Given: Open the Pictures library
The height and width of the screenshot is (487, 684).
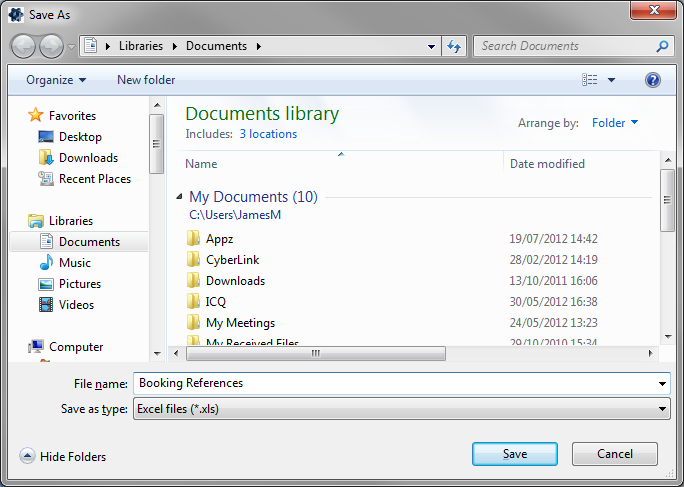Looking at the screenshot, I should 79,284.
